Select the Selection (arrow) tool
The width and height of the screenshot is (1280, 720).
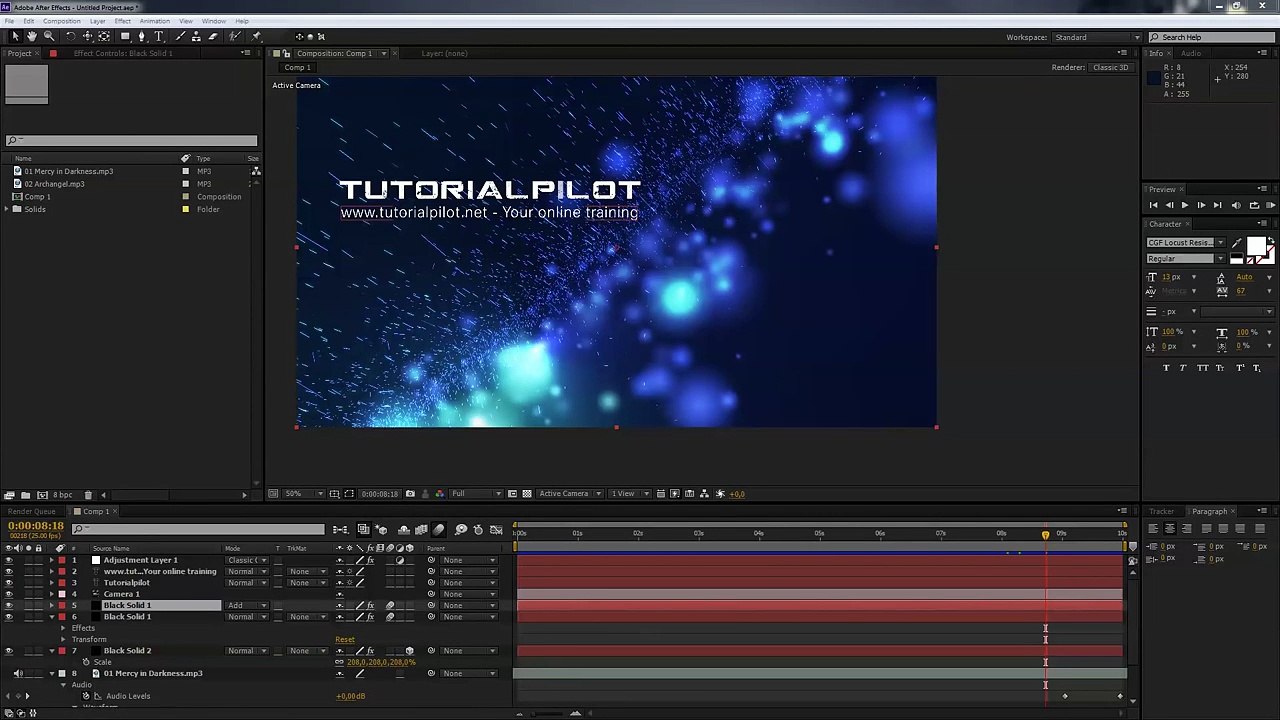click(x=15, y=37)
